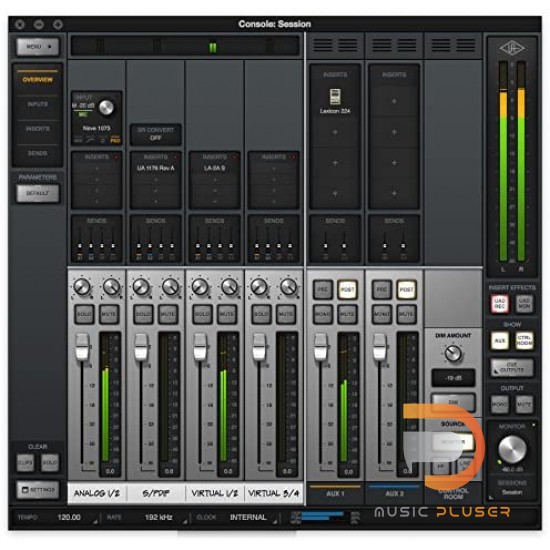Screen dimensions: 550x550
Task: Click ANALOG 1/2 left pan knob
Action: [x=82, y=287]
